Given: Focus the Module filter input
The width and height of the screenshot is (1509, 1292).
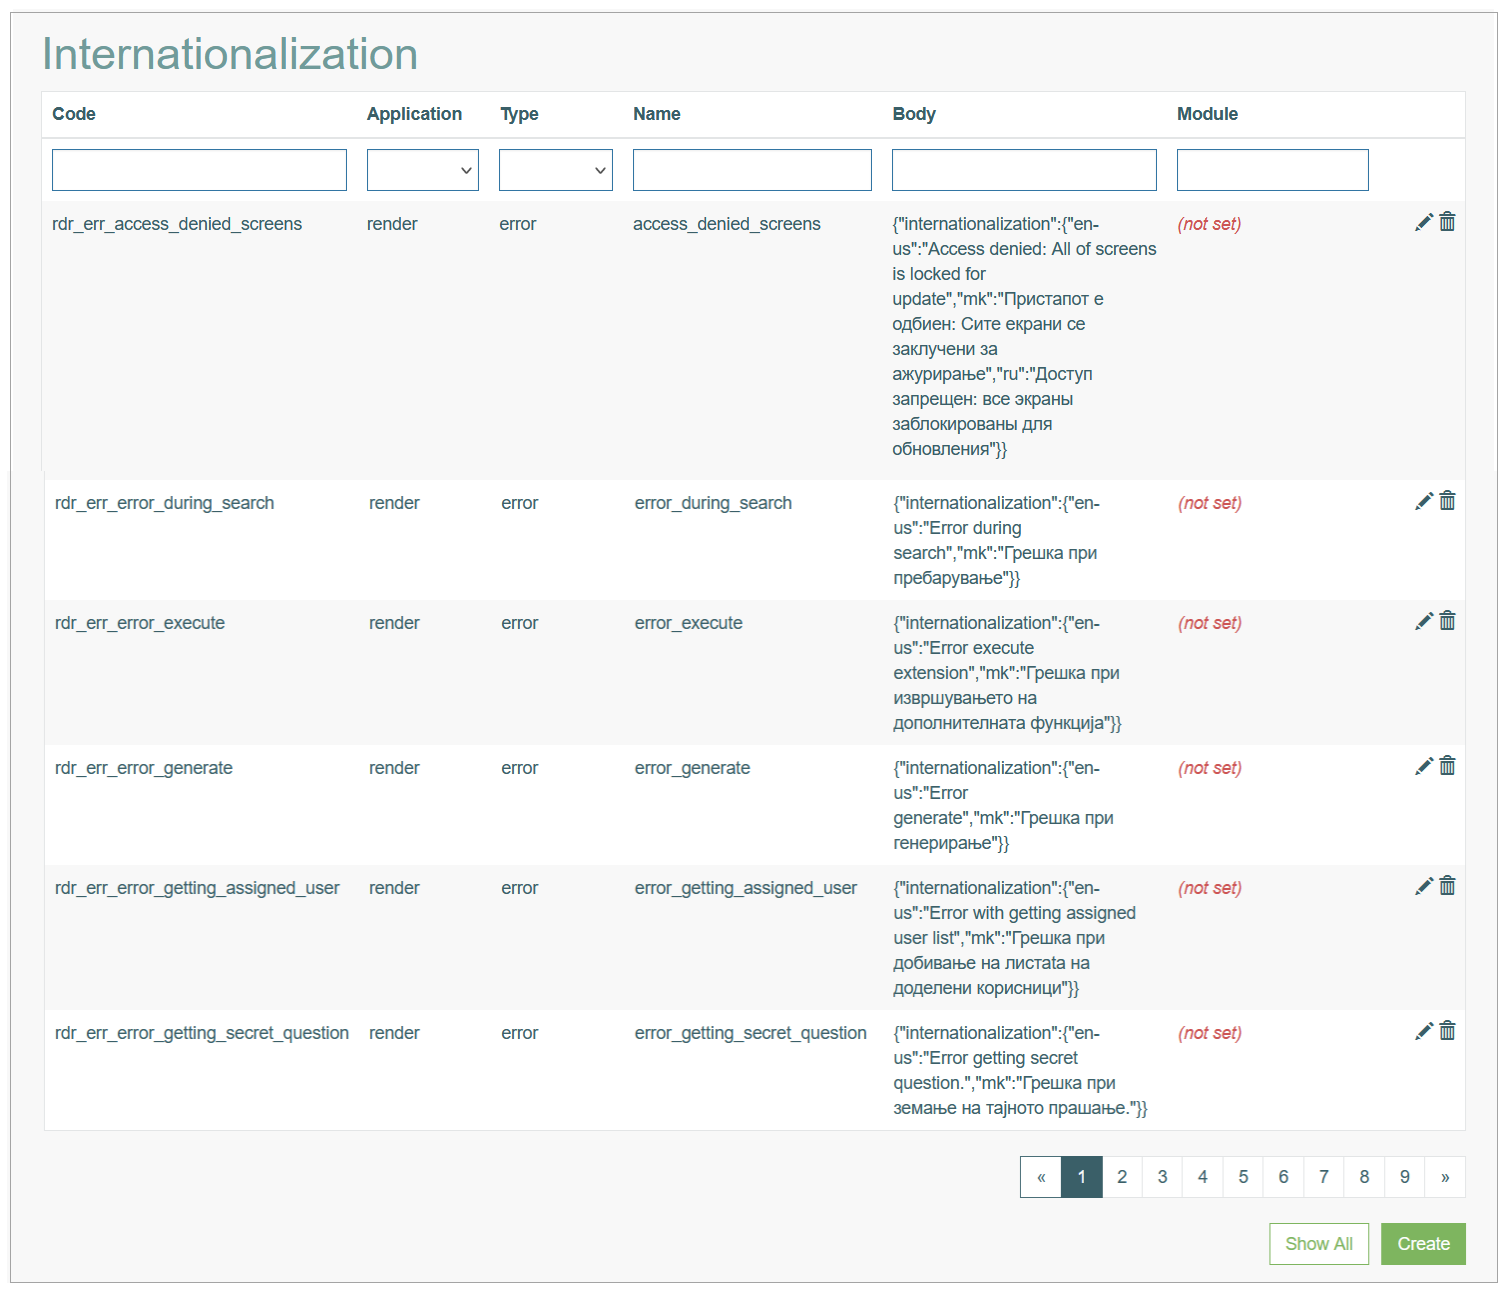Looking at the screenshot, I should click(x=1272, y=170).
